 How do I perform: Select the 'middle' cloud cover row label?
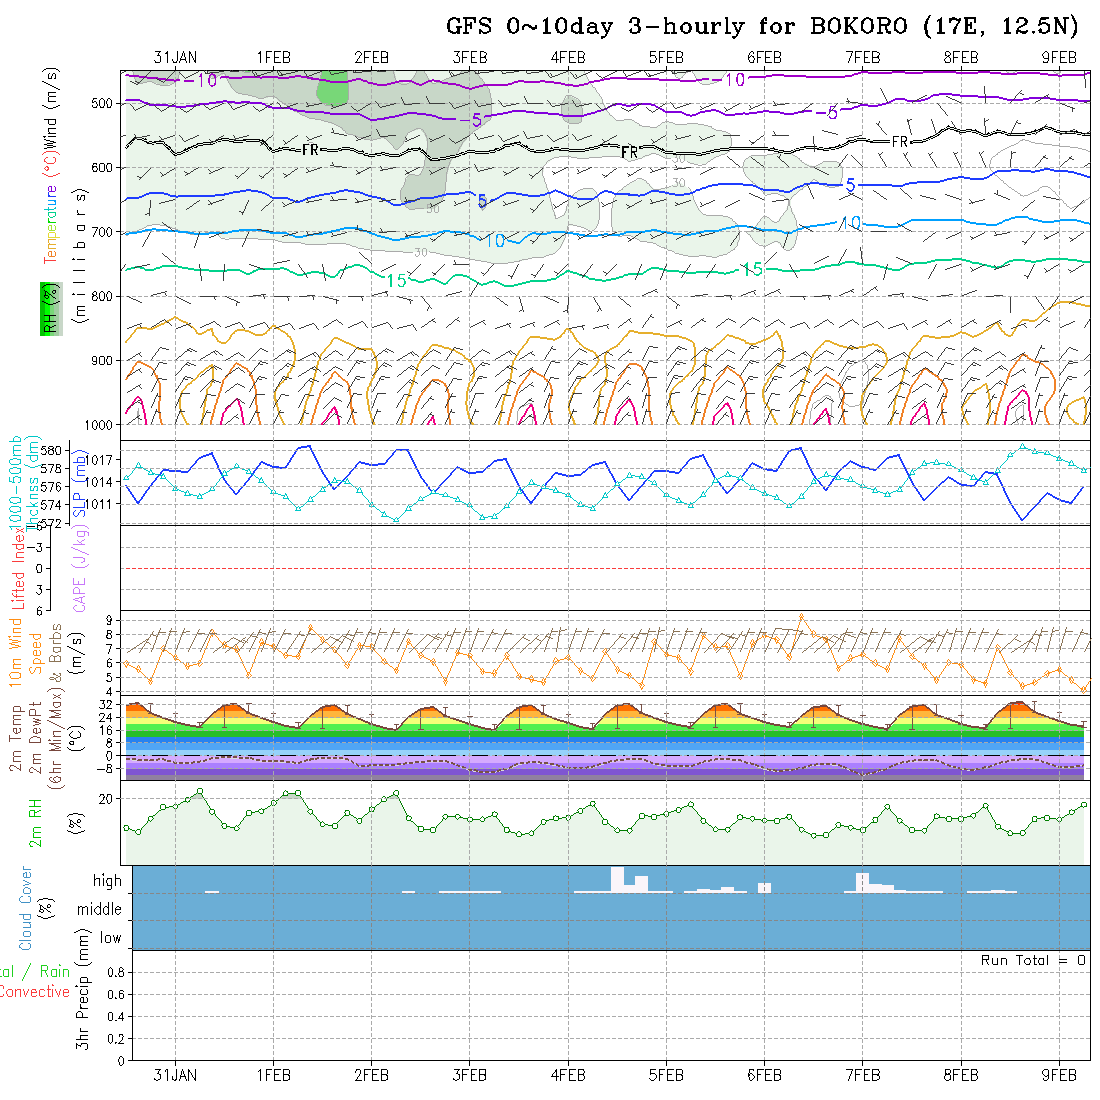99,910
